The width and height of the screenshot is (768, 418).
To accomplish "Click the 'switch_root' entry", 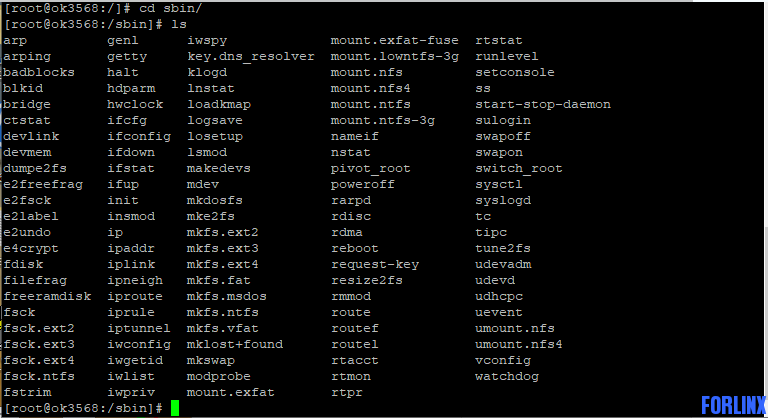I will point(519,168).
